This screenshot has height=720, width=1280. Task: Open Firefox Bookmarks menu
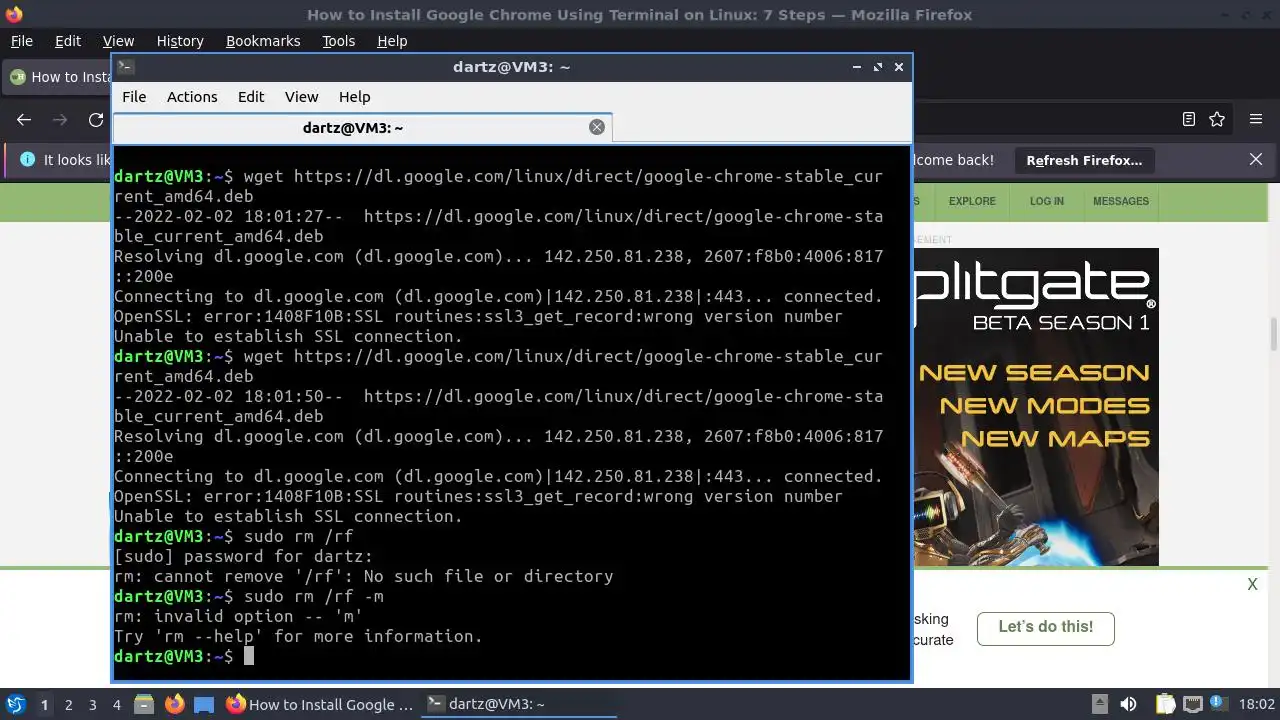(263, 41)
